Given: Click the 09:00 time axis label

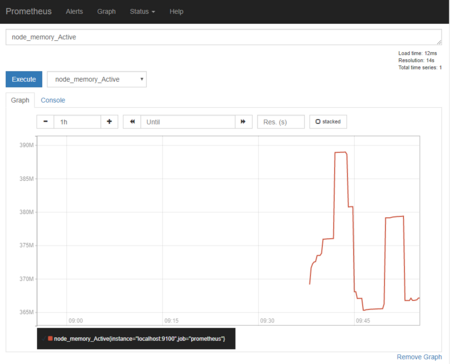Looking at the screenshot, I should coord(76,321).
